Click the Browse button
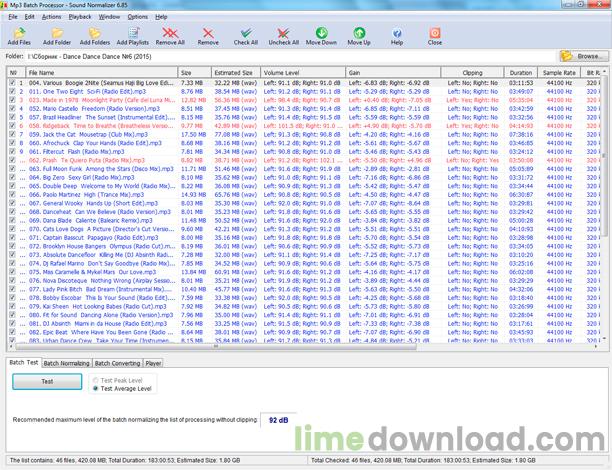Image resolution: width=612 pixels, height=470 pixels. coord(584,56)
